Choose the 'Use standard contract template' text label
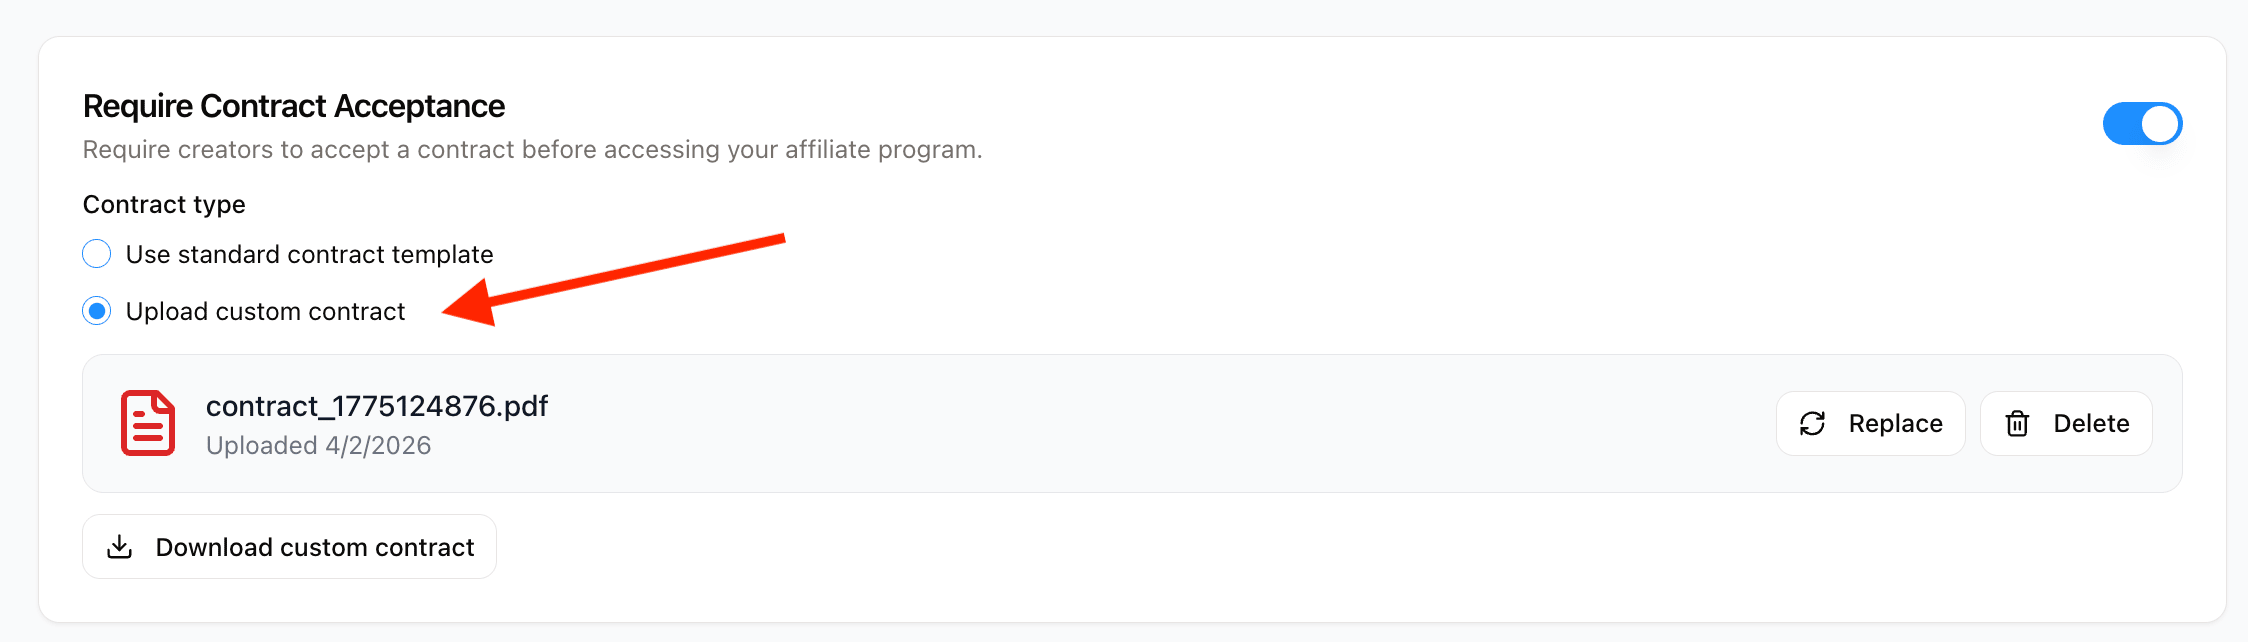This screenshot has width=2248, height=642. [310, 254]
